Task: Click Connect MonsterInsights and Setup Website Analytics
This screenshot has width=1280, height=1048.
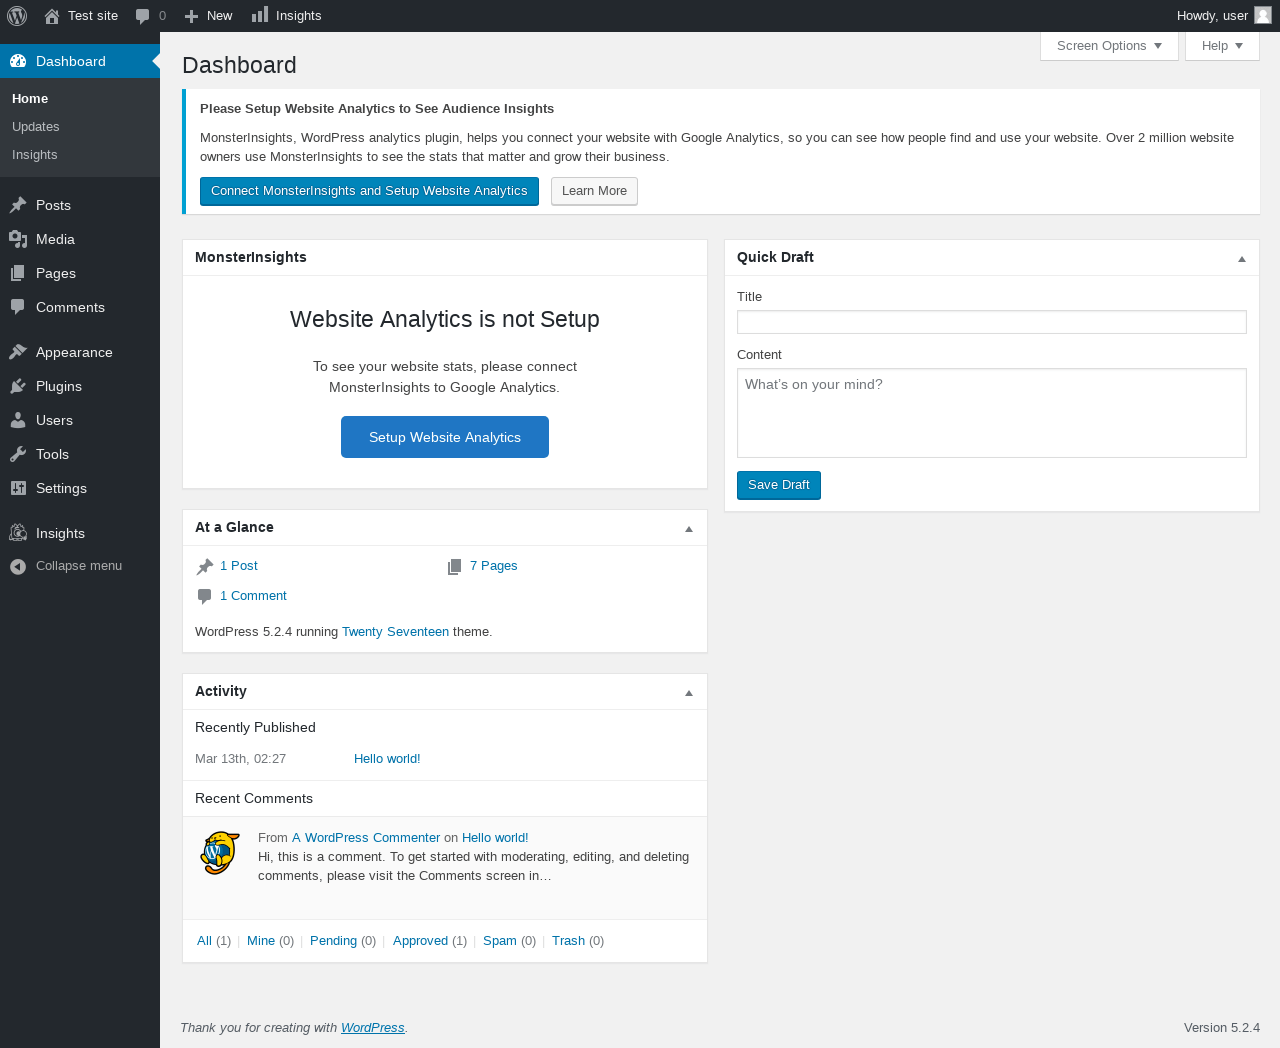Action: click(369, 191)
